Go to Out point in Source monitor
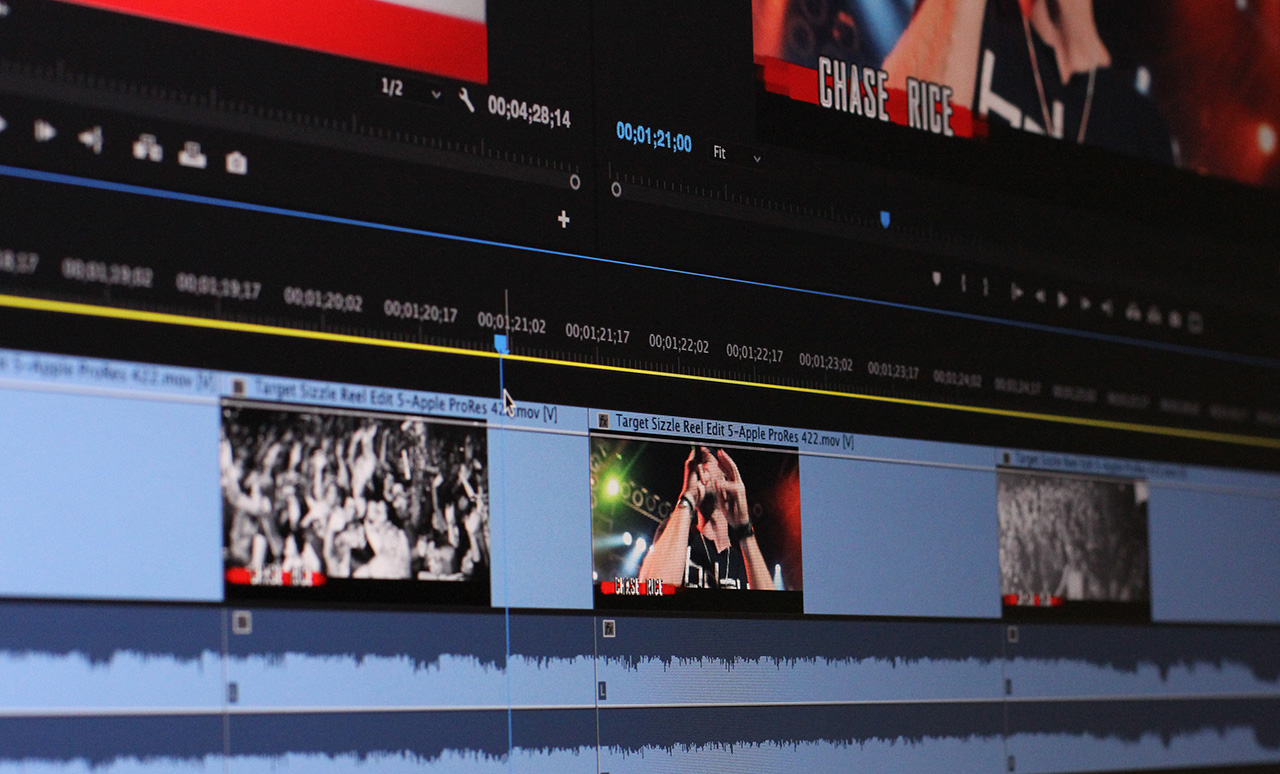 tap(91, 138)
